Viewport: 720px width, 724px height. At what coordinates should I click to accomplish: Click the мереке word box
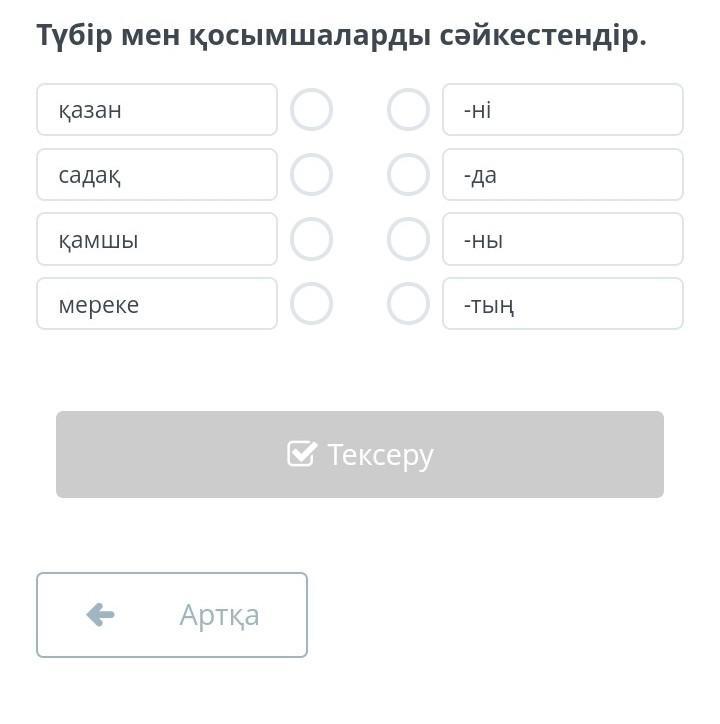click(x=157, y=304)
